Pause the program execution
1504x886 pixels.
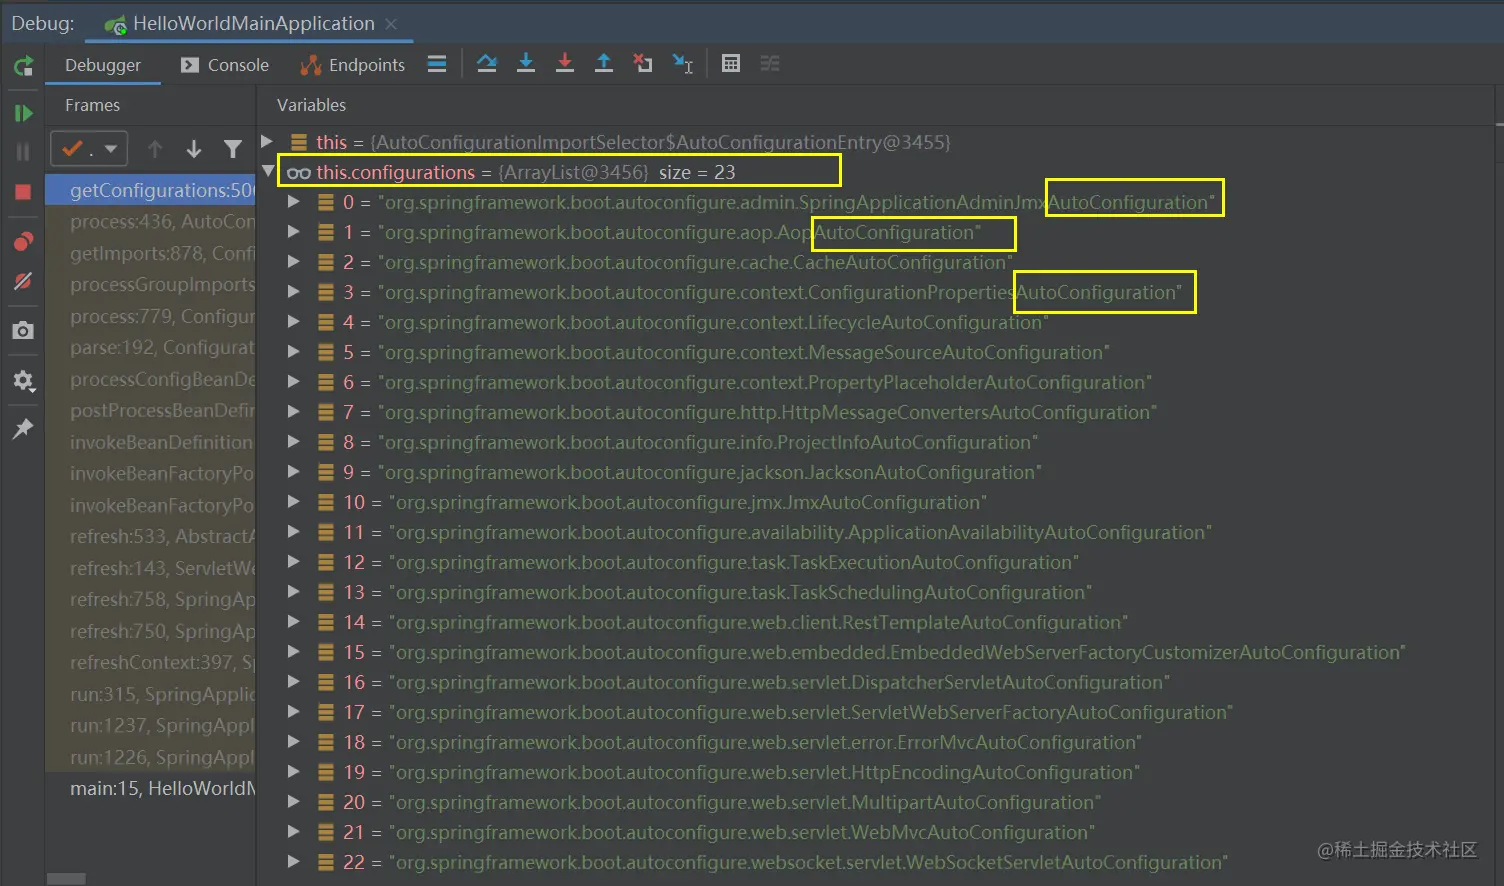23,152
